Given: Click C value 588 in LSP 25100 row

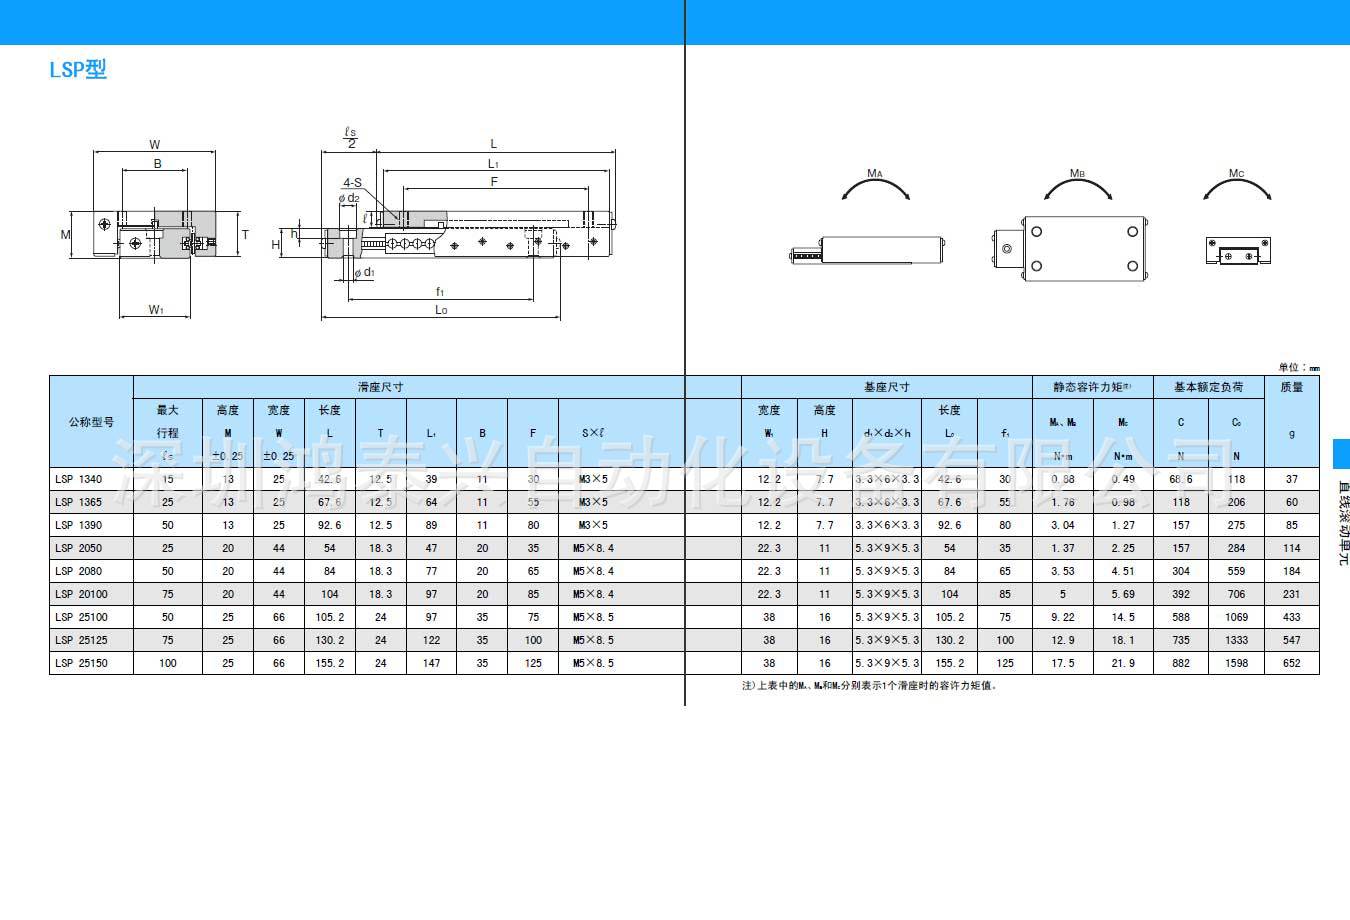Looking at the screenshot, I should [x=1181, y=617].
